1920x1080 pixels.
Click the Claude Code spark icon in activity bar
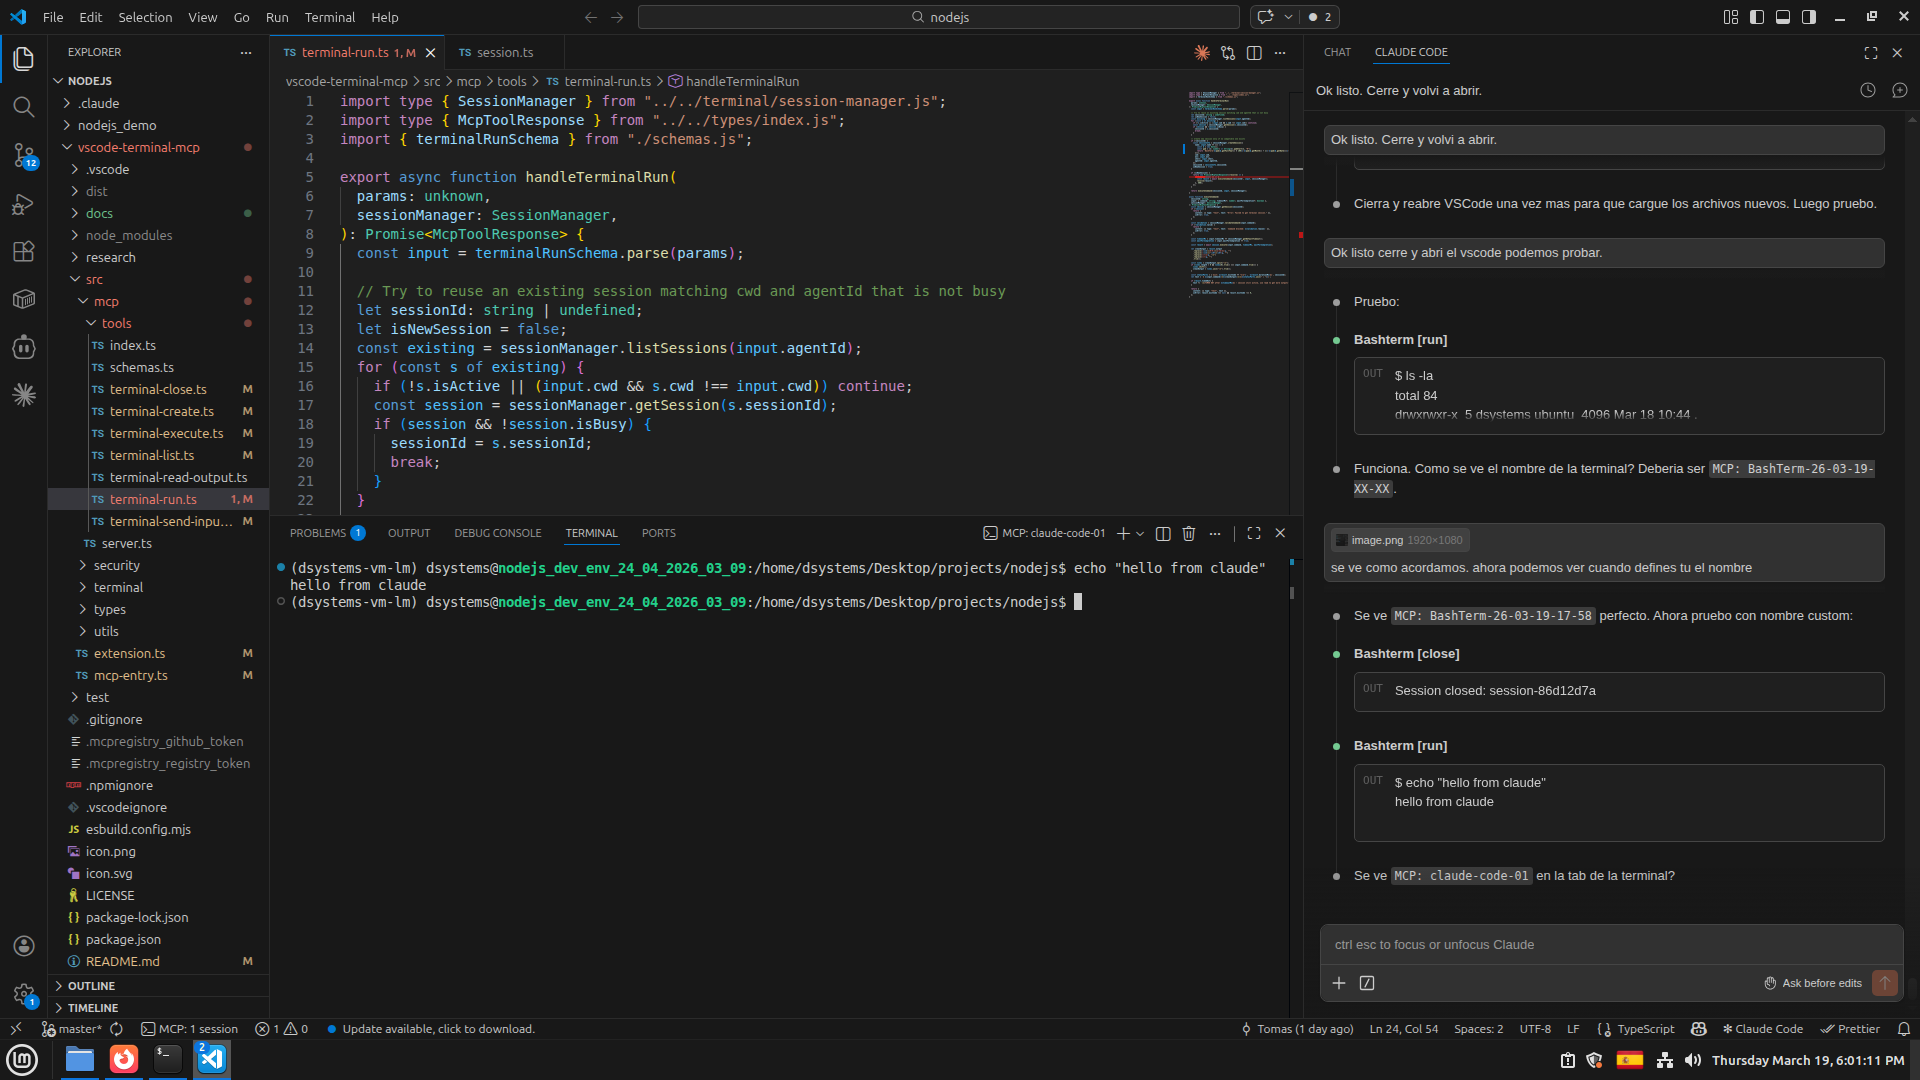[24, 395]
